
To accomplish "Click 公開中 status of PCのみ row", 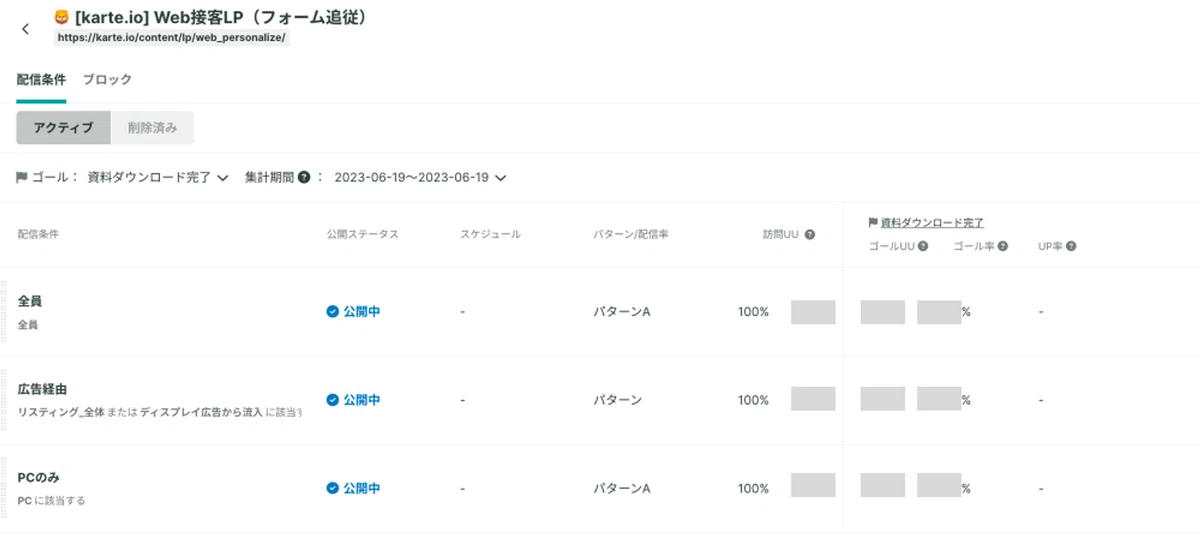I will point(353,489).
